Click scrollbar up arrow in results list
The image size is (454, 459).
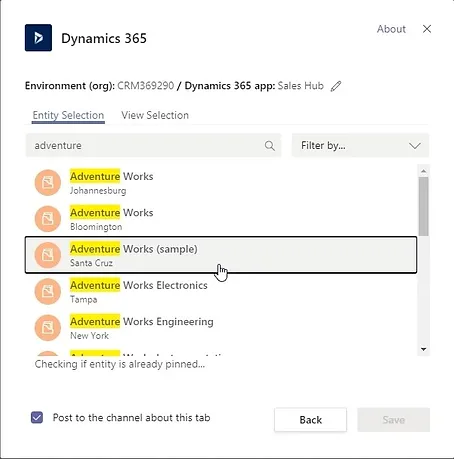pyautogui.click(x=424, y=171)
